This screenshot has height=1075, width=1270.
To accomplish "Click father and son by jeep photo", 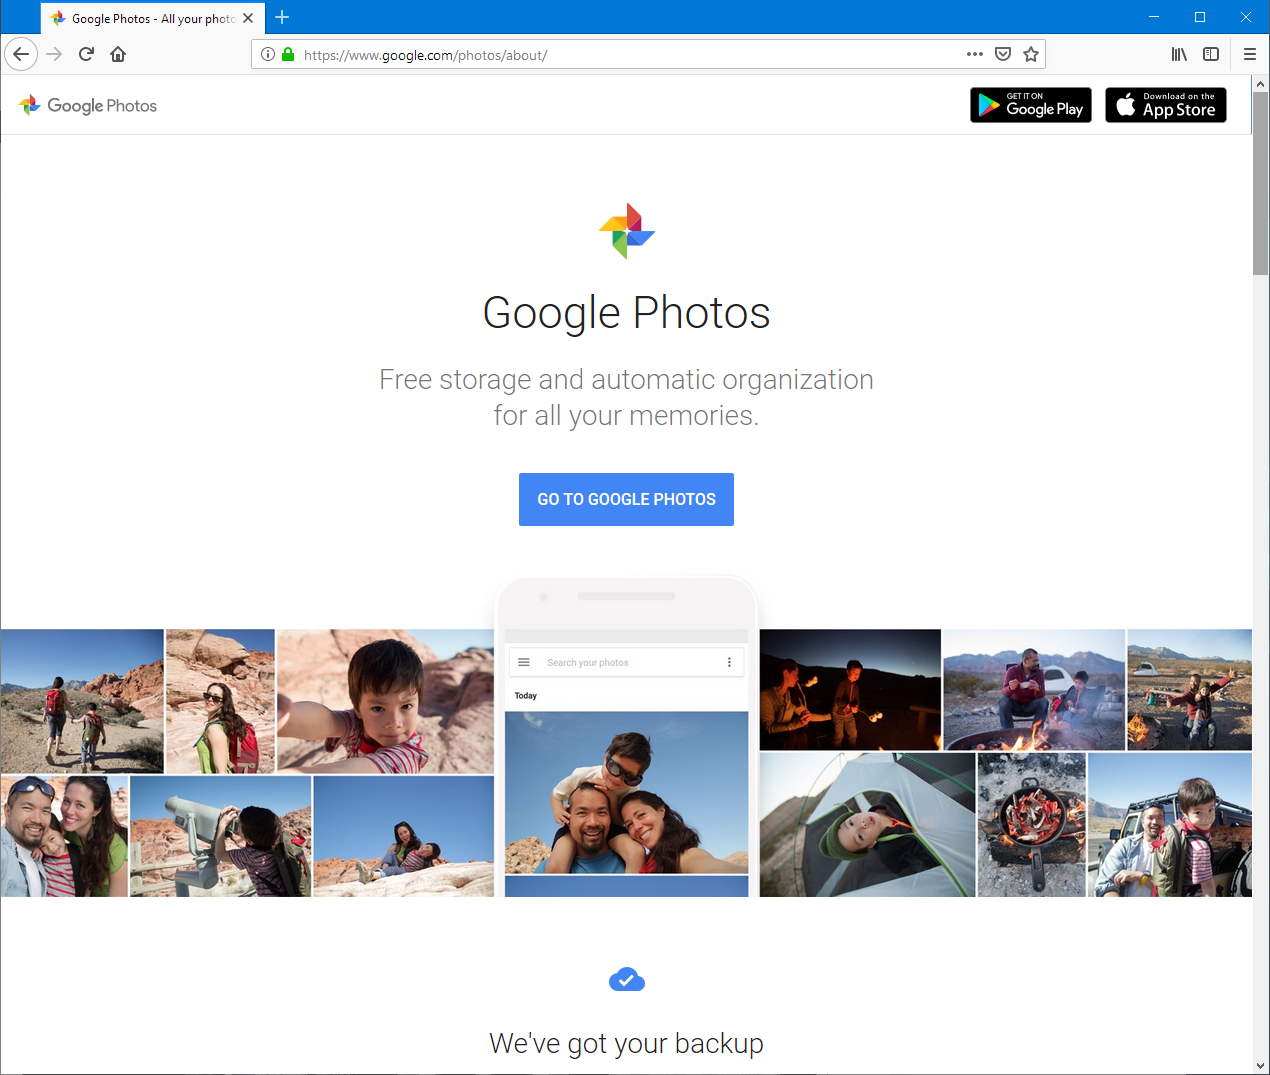I will pos(1170,825).
